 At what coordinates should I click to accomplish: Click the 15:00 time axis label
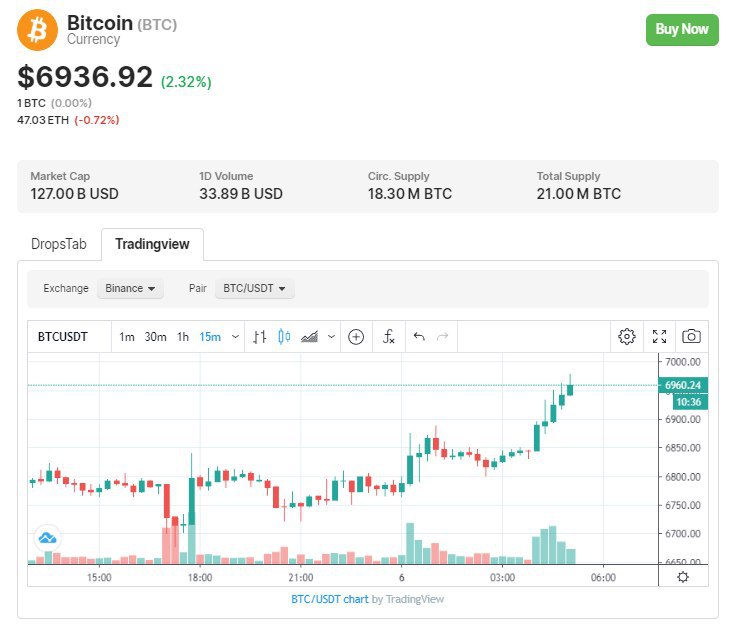[99, 577]
